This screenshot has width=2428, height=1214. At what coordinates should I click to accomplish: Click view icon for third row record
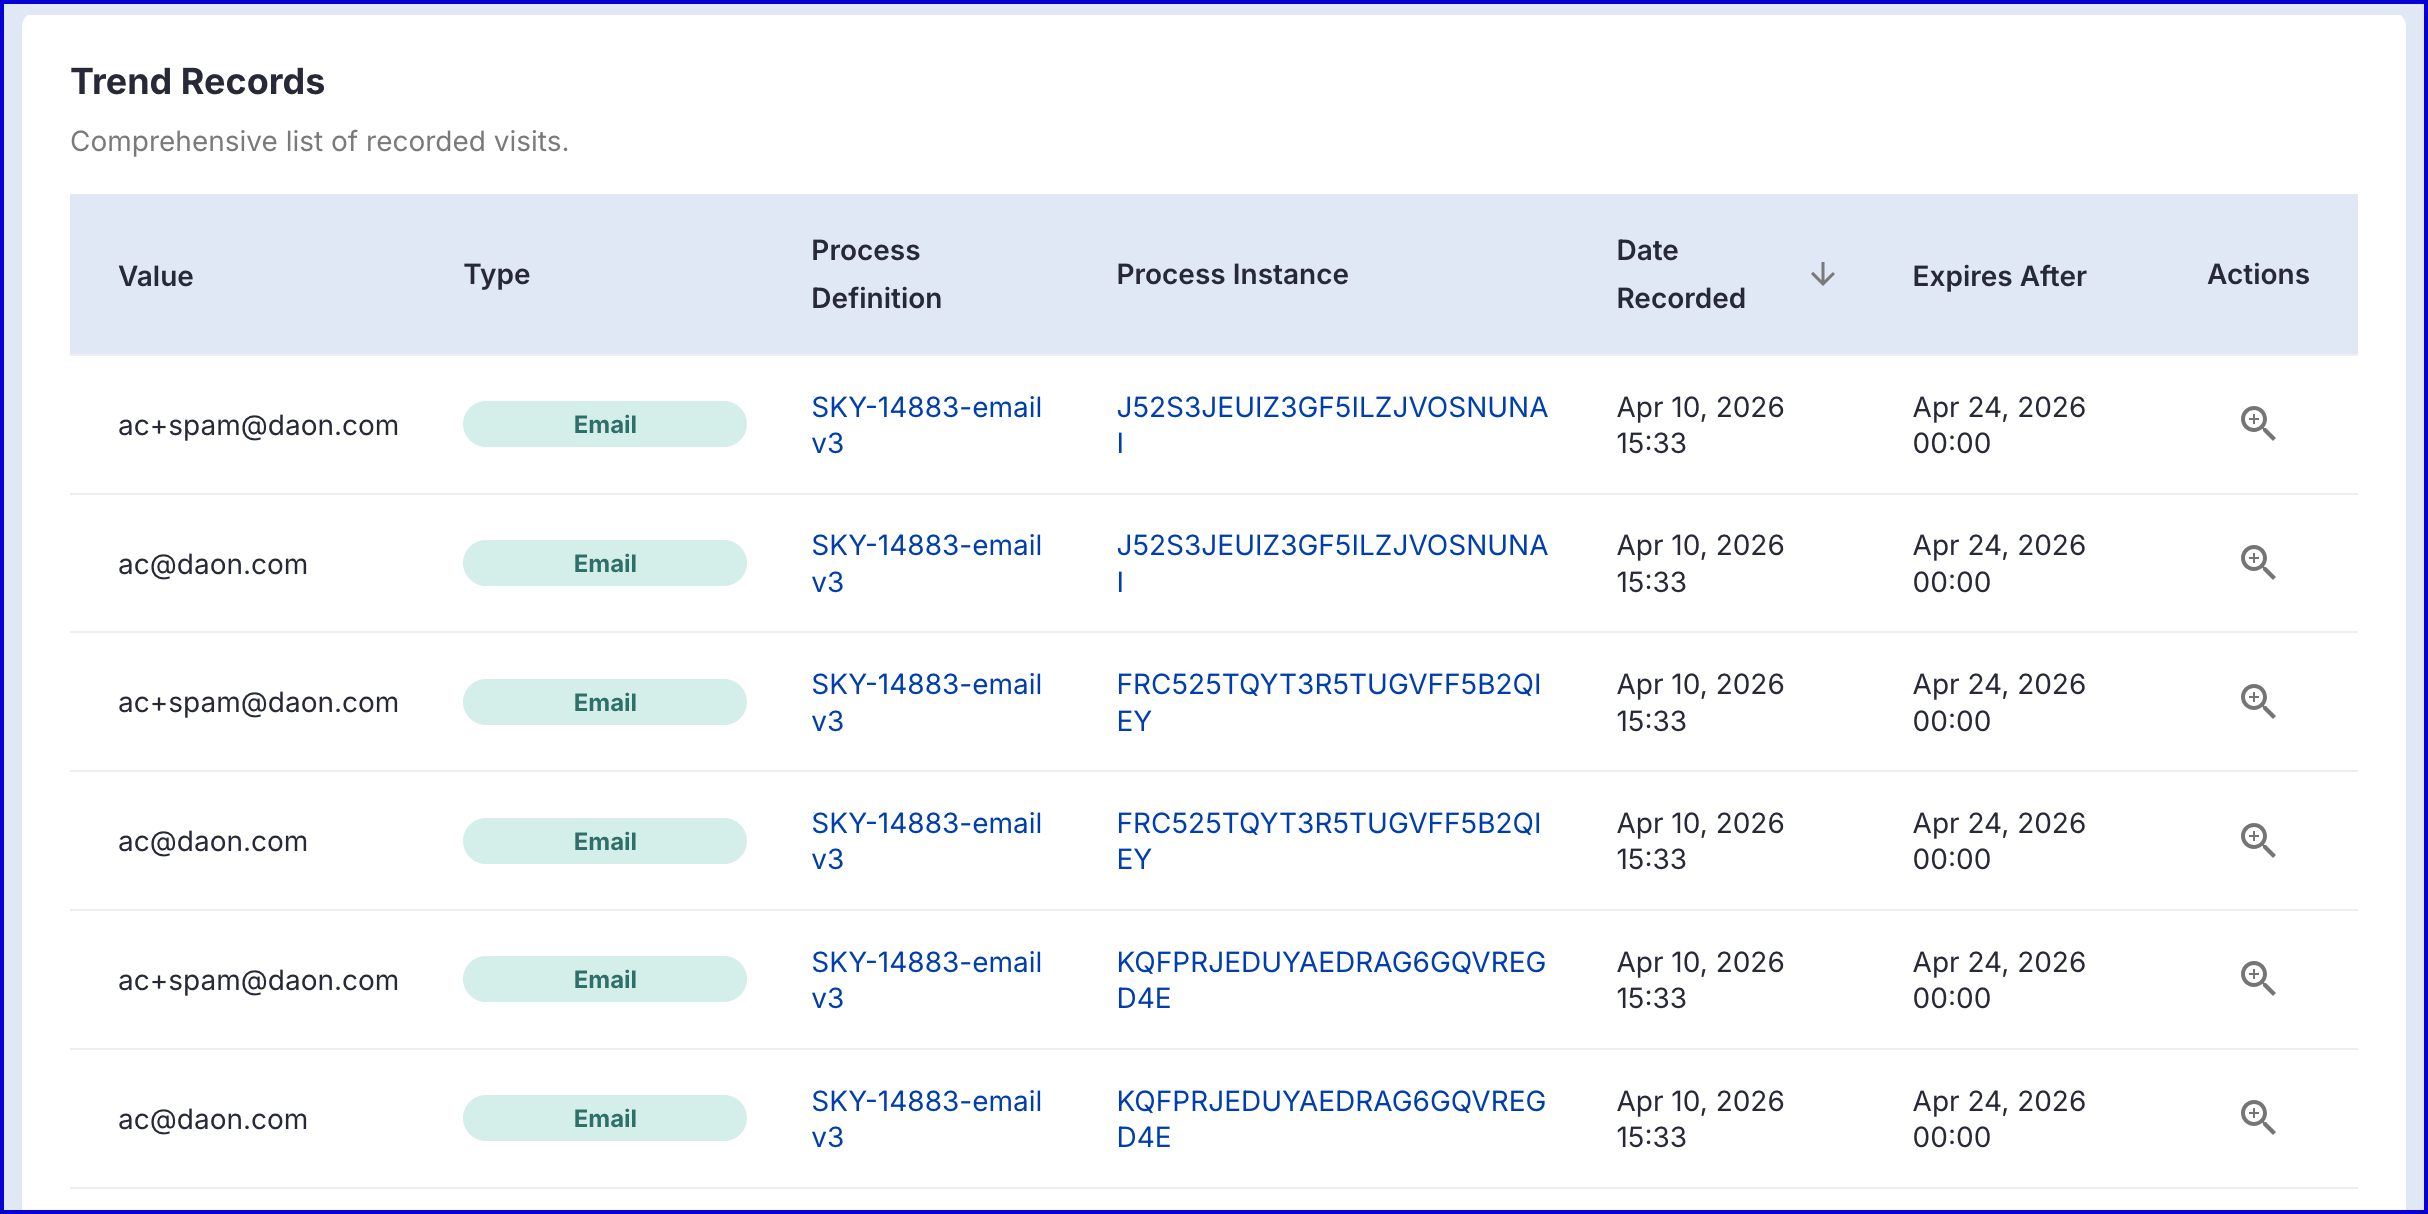tap(2257, 702)
